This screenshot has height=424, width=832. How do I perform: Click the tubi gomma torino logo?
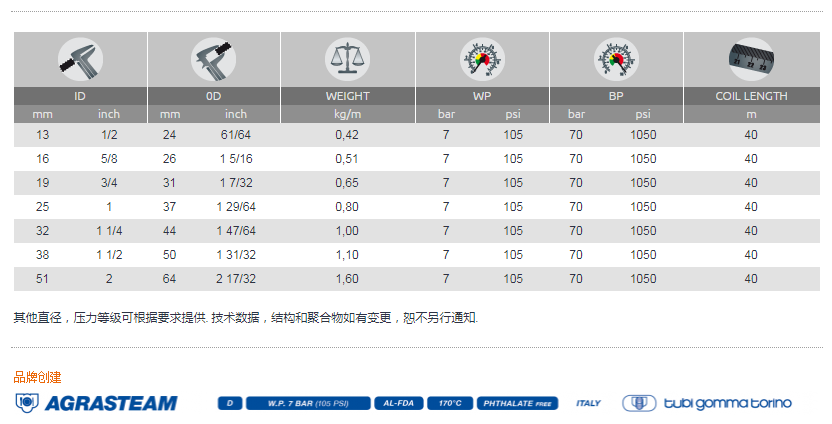click(707, 403)
